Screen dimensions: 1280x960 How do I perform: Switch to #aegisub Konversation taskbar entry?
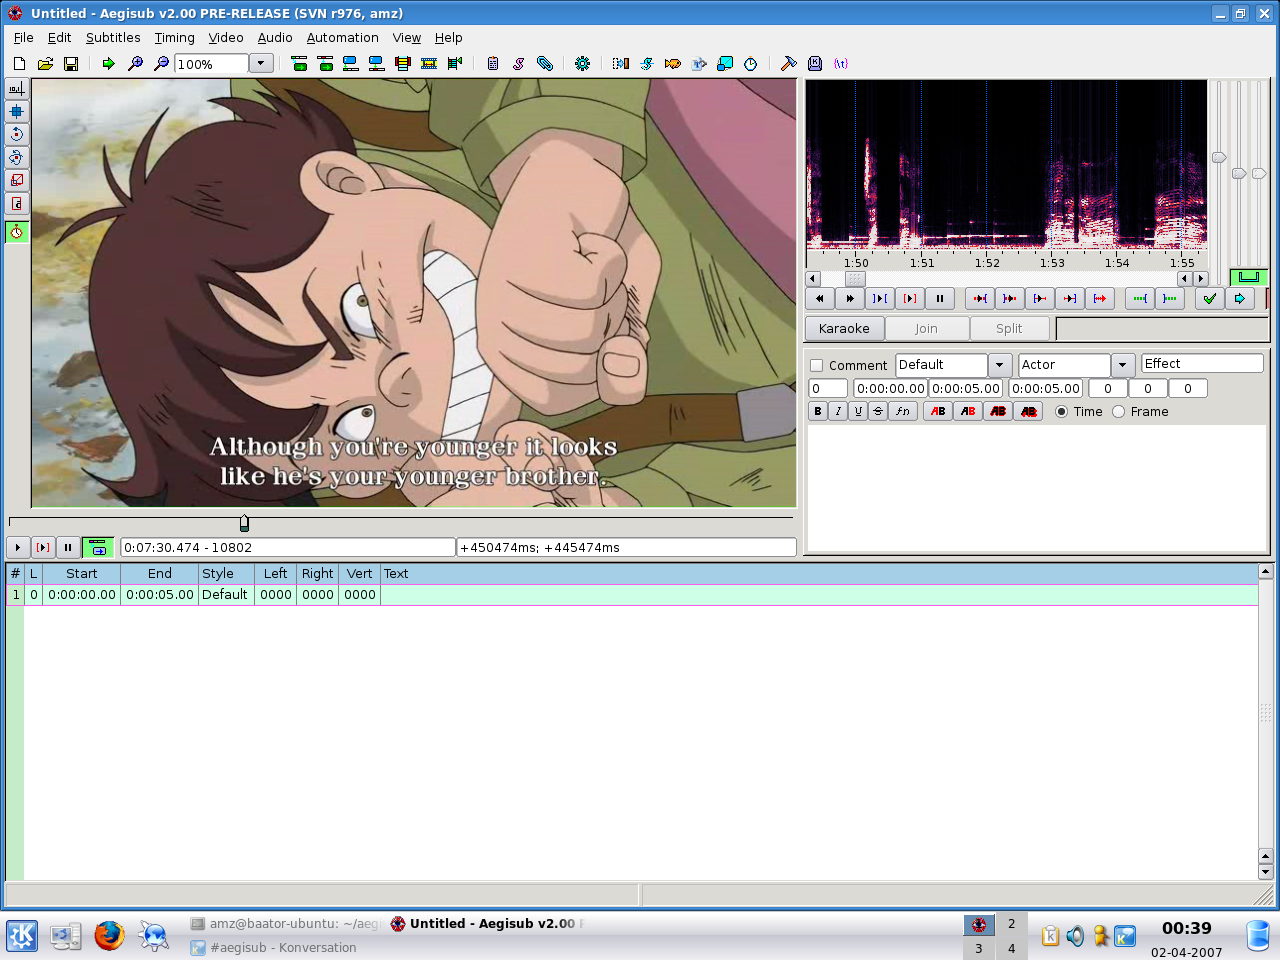point(283,947)
